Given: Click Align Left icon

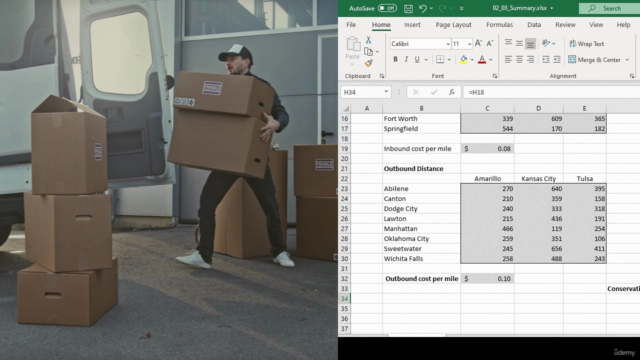Looking at the screenshot, I should tap(508, 60).
